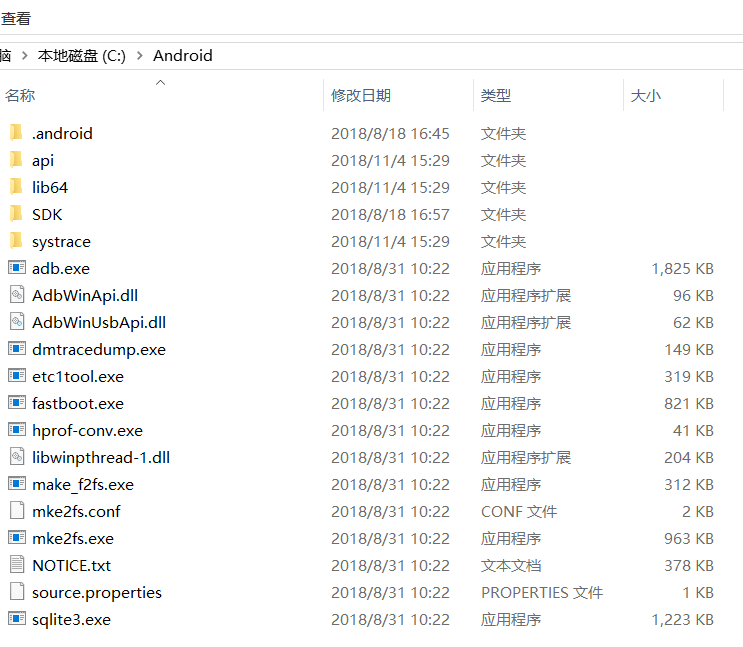Click the PROPERTIES 文件 type cell
743x647 pixels.
(542, 593)
